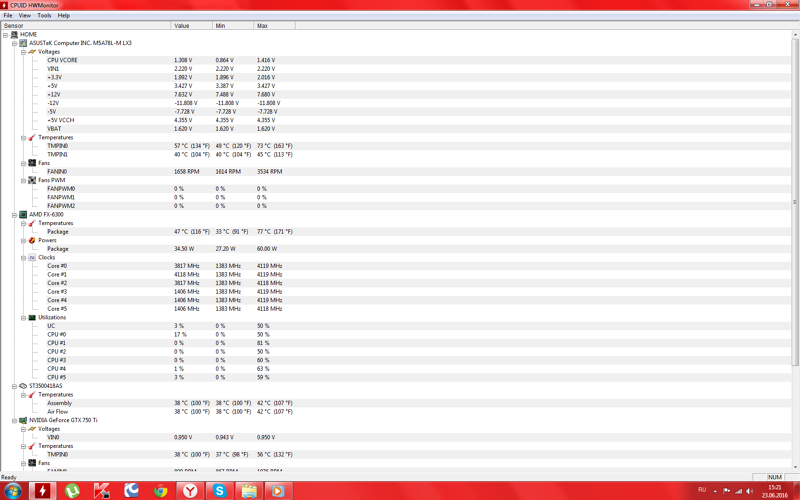Click the Fans icon under NVIDIA GeForce
The height and width of the screenshot is (500, 800).
[x=32, y=463]
